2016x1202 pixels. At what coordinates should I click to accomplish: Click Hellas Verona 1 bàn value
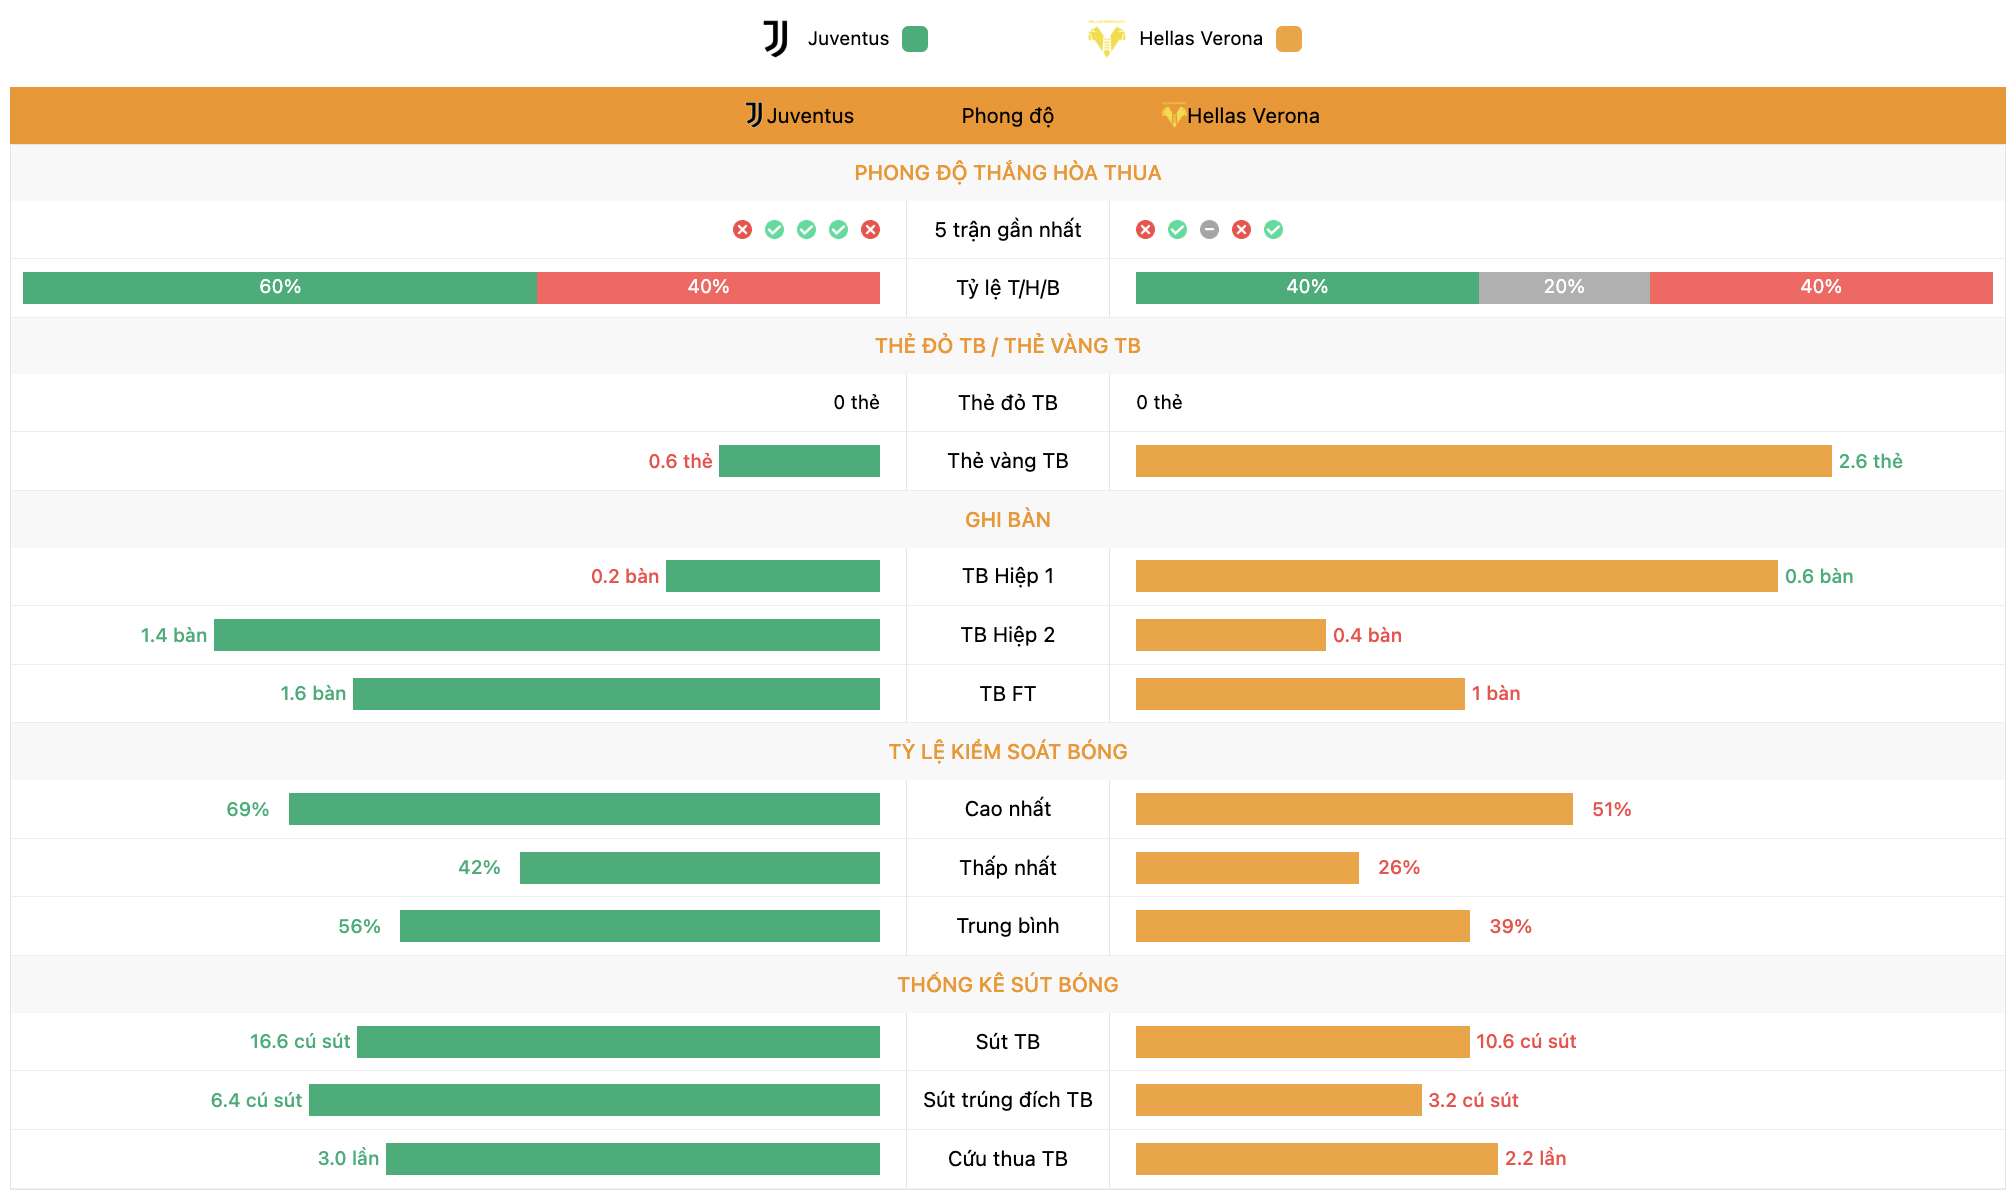pyautogui.click(x=1496, y=694)
